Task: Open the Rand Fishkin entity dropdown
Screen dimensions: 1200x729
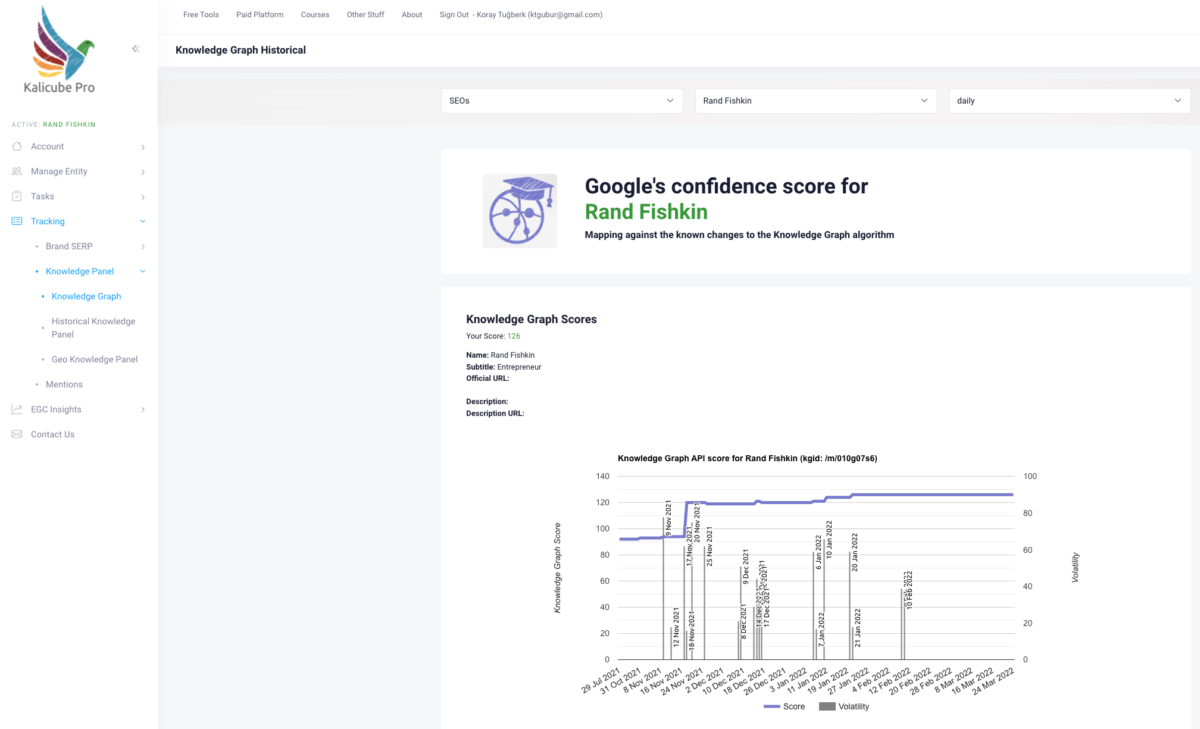Action: [816, 101]
